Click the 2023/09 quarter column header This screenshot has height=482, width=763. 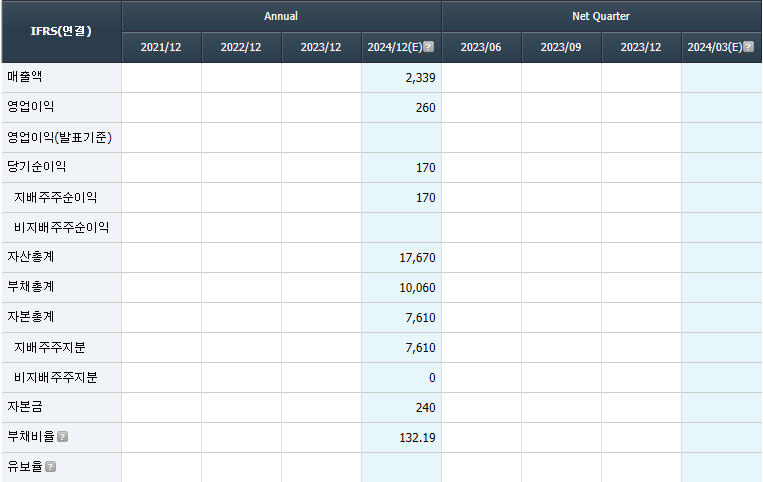click(x=561, y=47)
